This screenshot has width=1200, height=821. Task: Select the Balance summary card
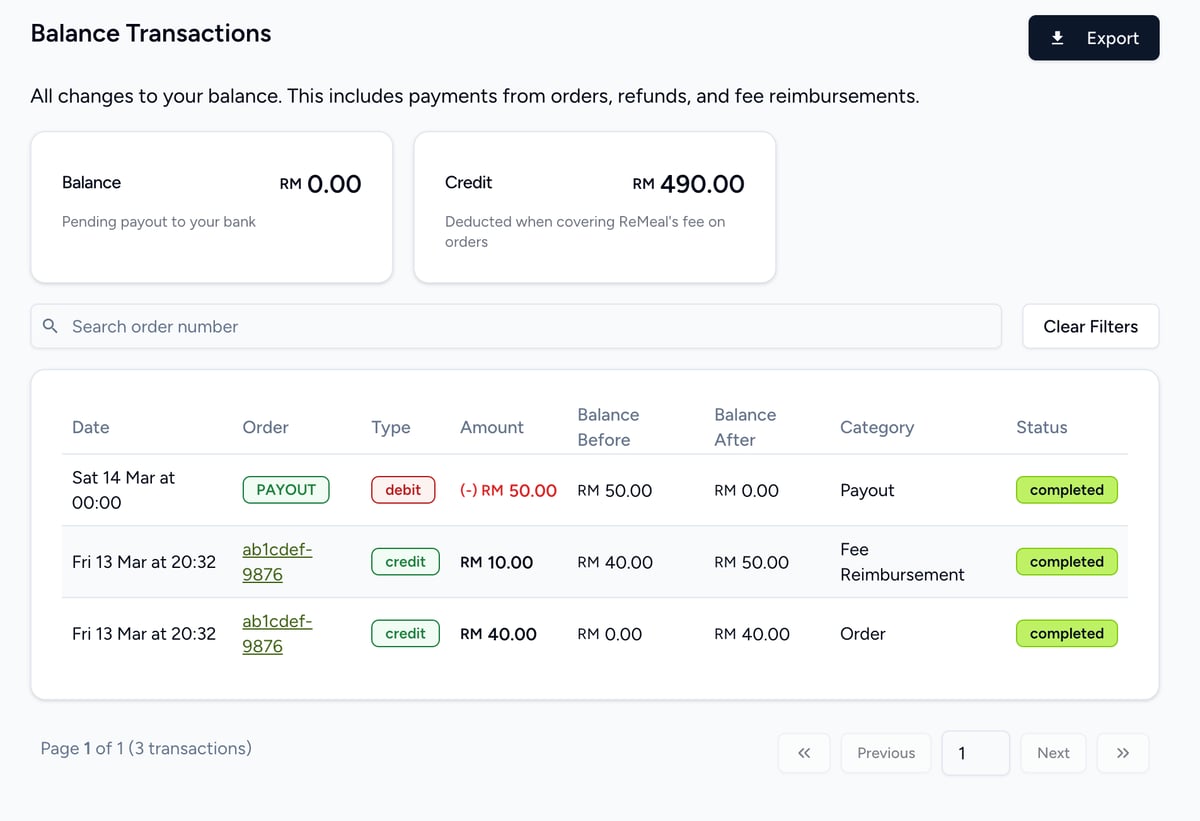[x=211, y=207]
